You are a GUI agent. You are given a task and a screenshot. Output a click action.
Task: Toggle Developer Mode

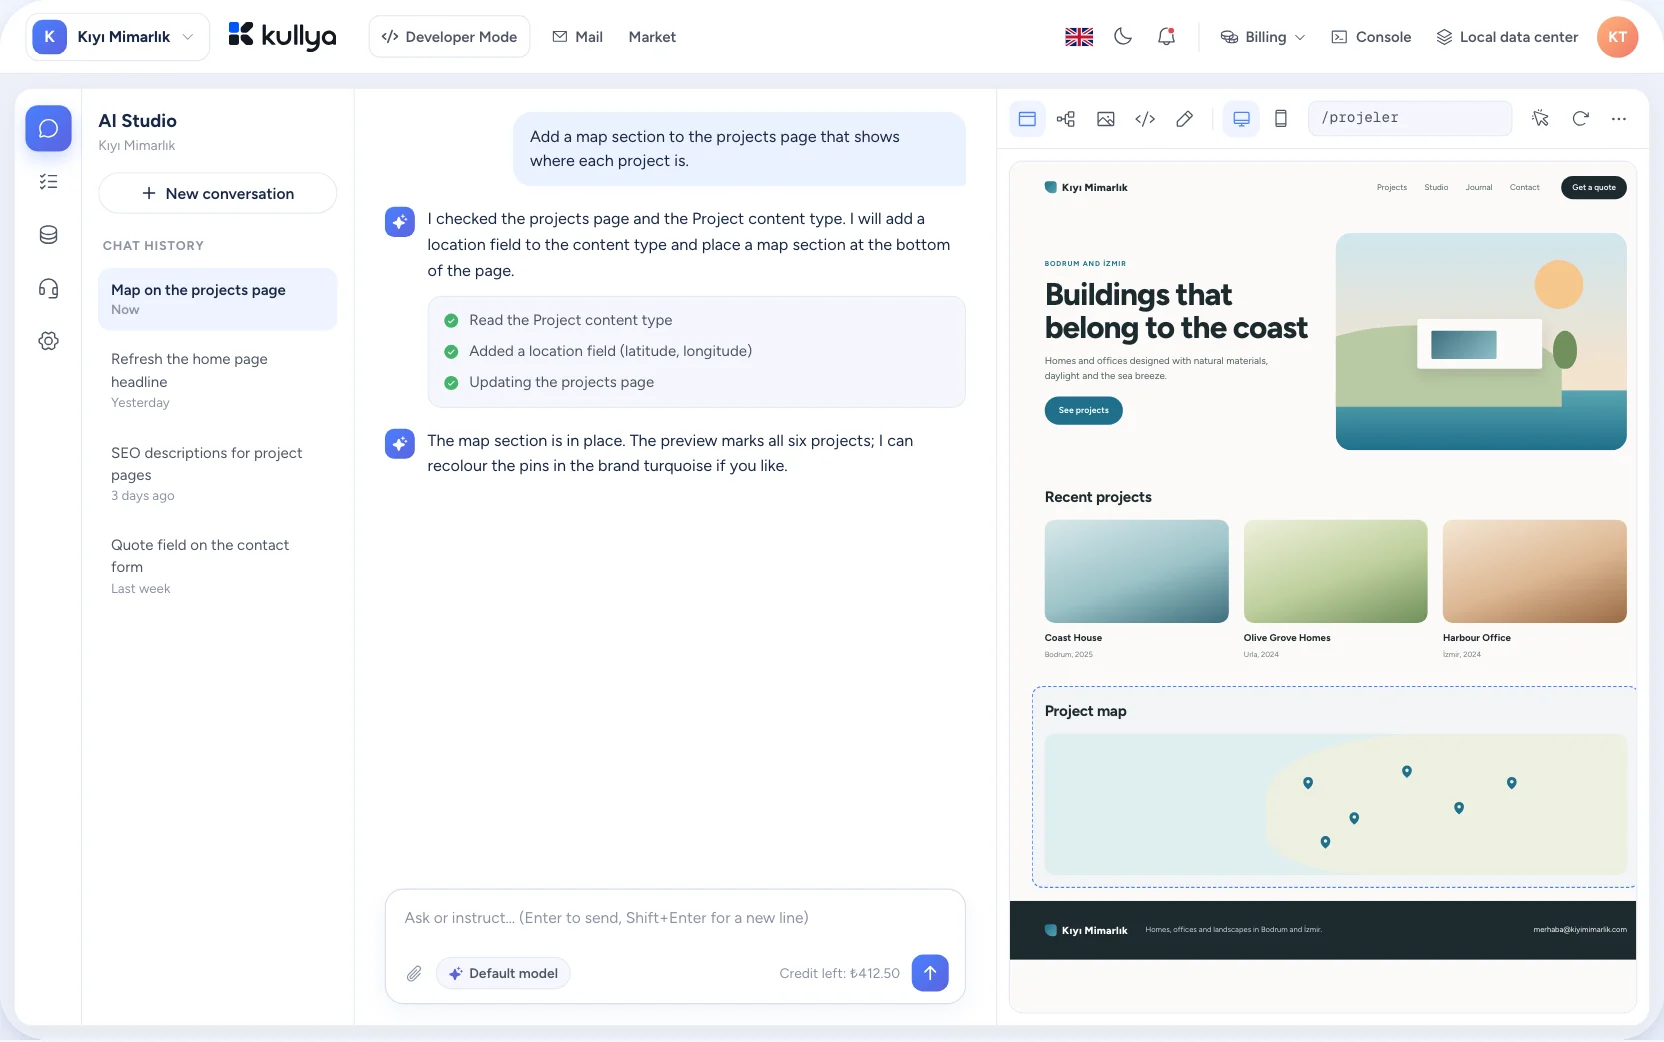449,37
